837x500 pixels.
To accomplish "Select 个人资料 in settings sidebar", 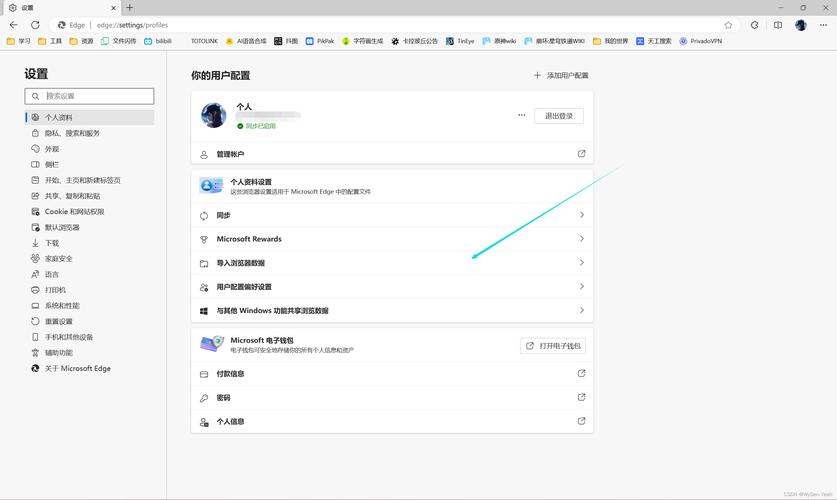I will [x=90, y=117].
